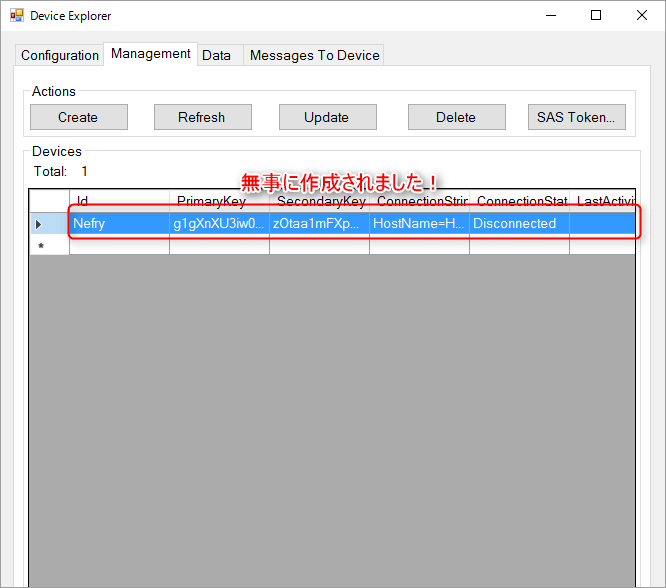The width and height of the screenshot is (666, 588).
Task: Switch to the Configuration tab
Action: [x=60, y=55]
